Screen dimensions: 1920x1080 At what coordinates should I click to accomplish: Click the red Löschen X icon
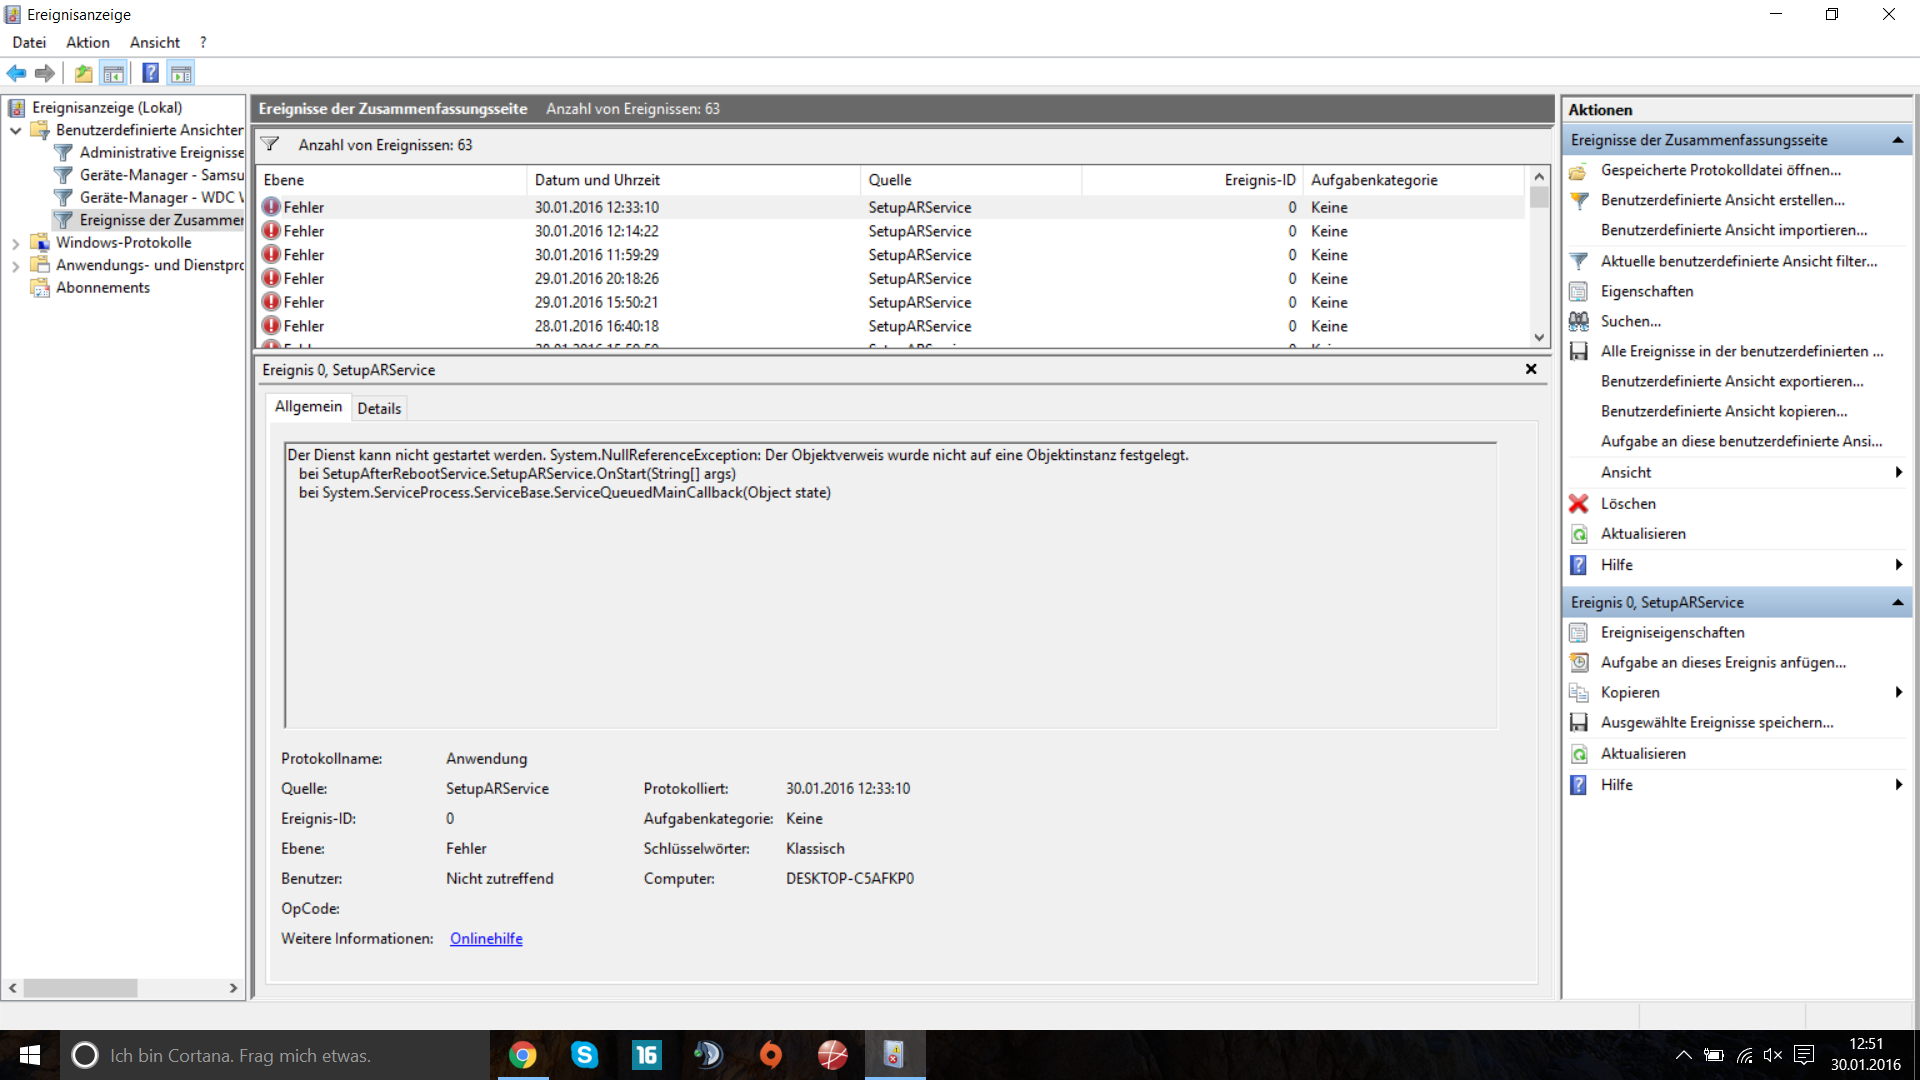[1578, 503]
